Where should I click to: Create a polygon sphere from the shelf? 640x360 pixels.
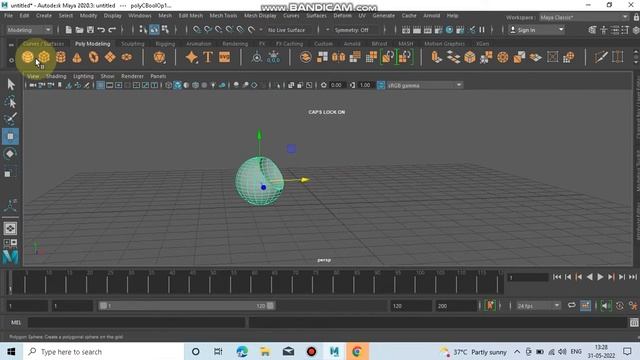(27, 57)
